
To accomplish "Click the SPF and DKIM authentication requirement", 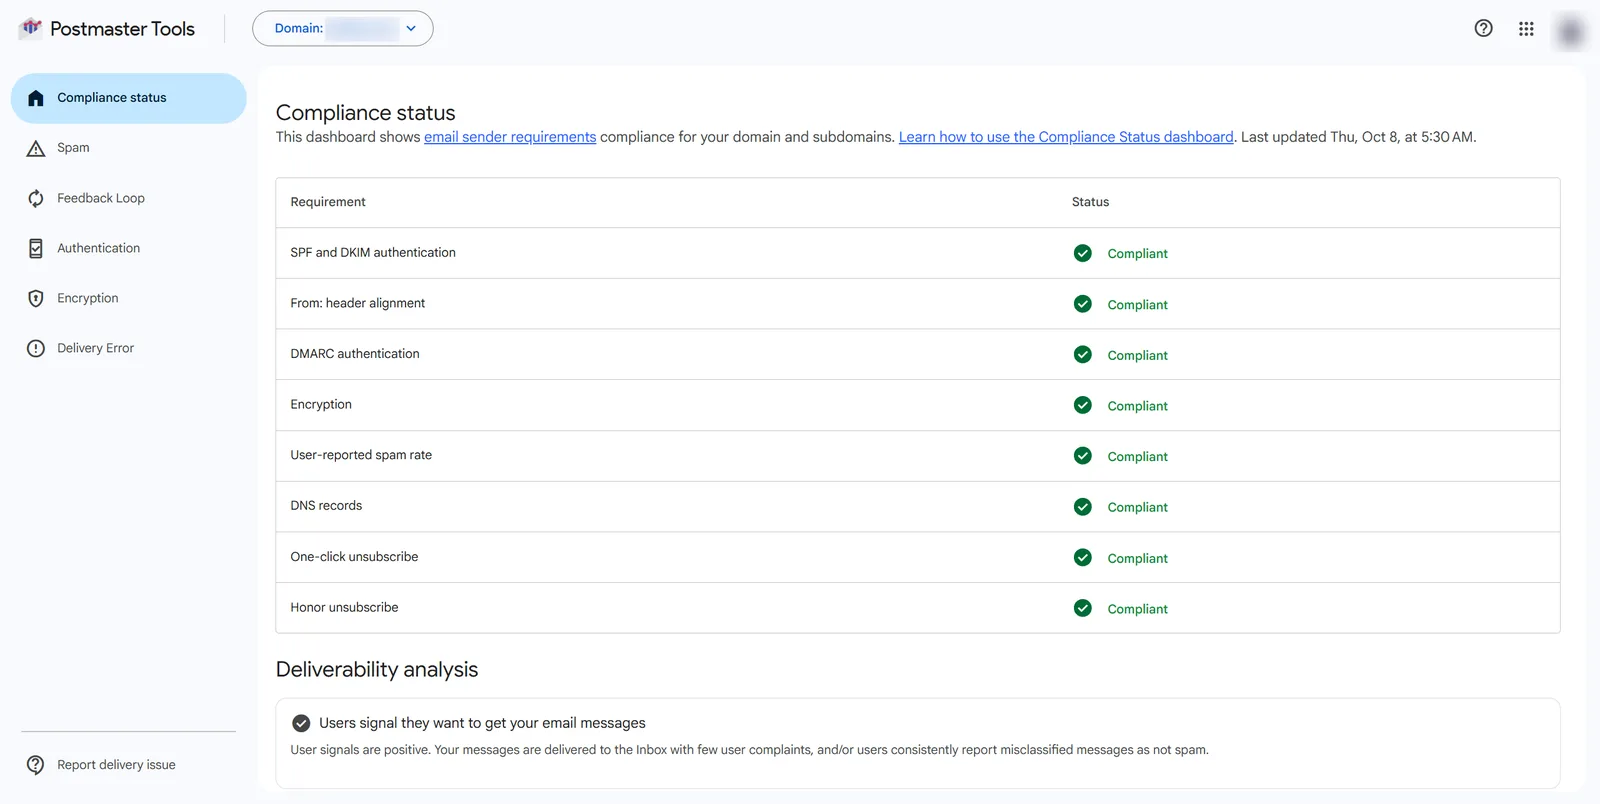I will [x=373, y=253].
